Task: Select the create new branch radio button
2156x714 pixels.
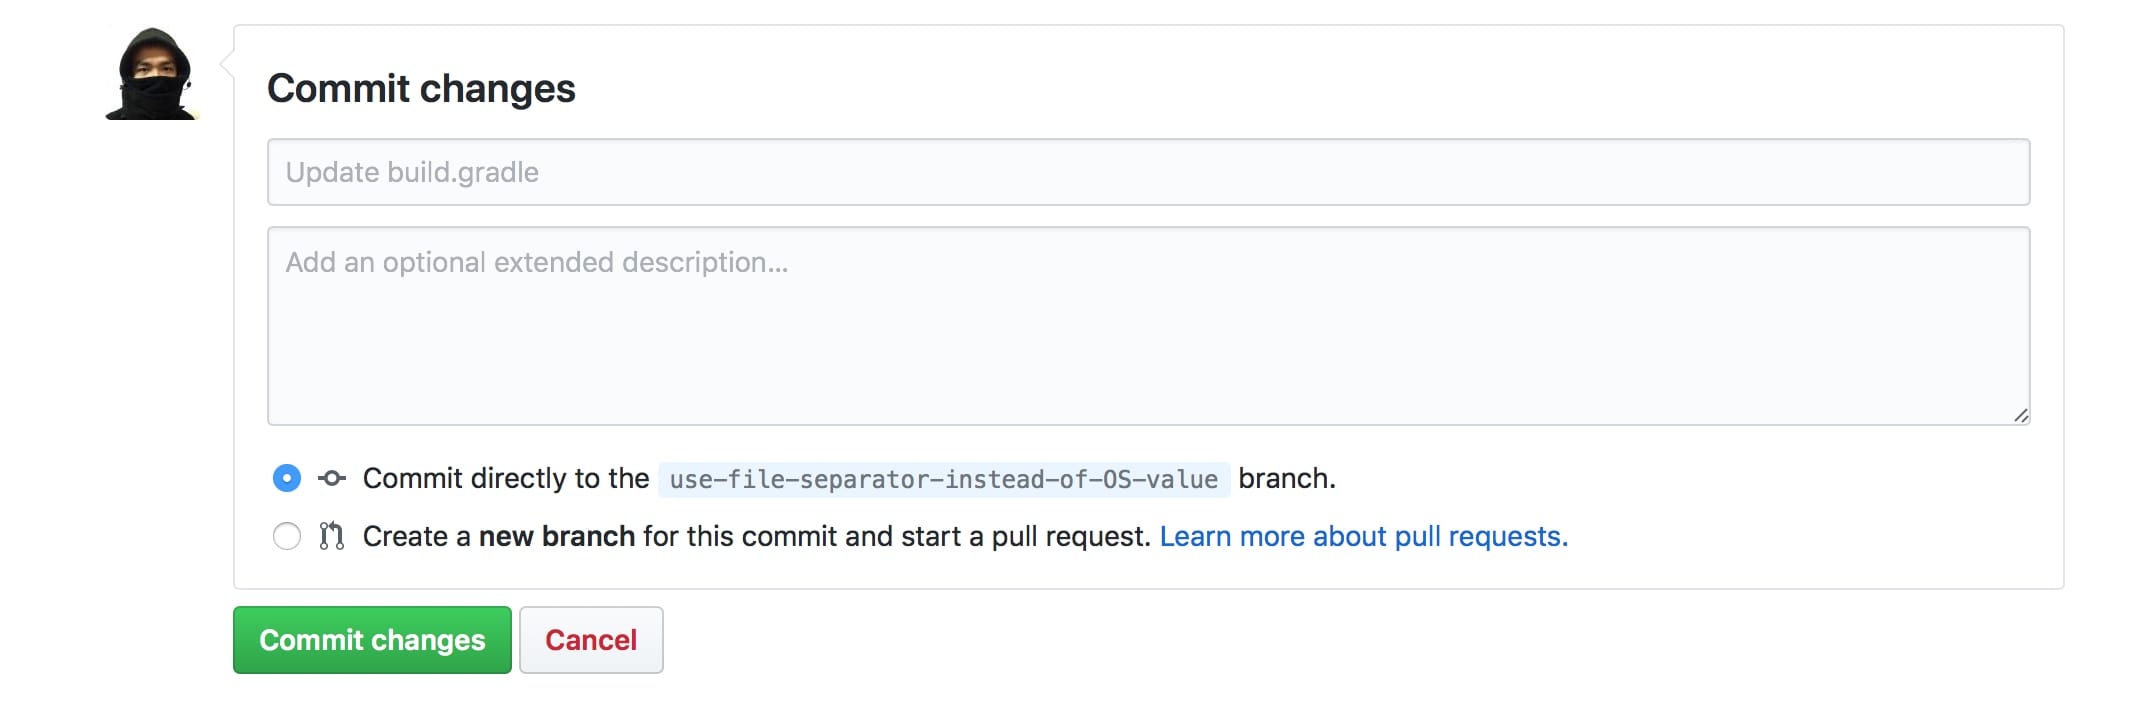Action: [287, 537]
